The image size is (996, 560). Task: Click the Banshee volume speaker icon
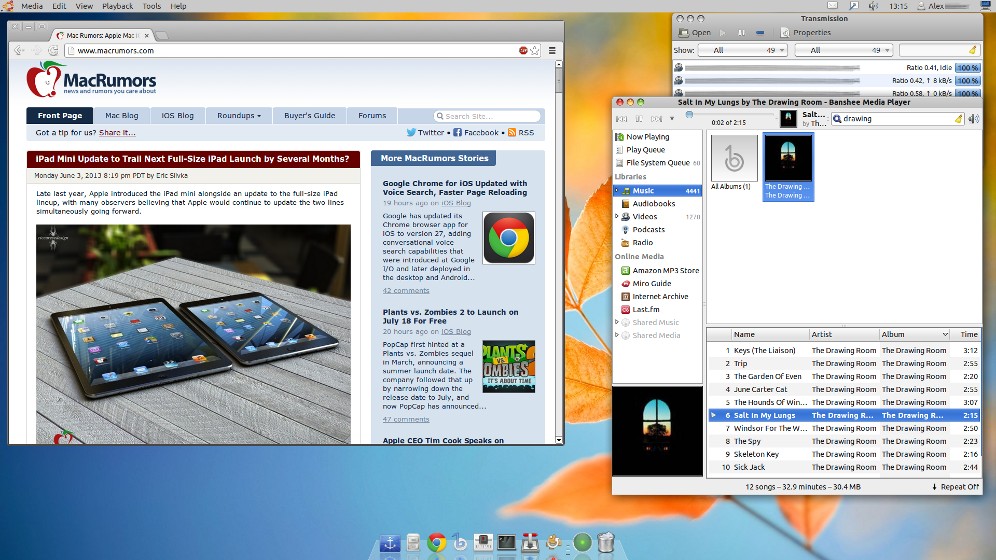tap(974, 119)
